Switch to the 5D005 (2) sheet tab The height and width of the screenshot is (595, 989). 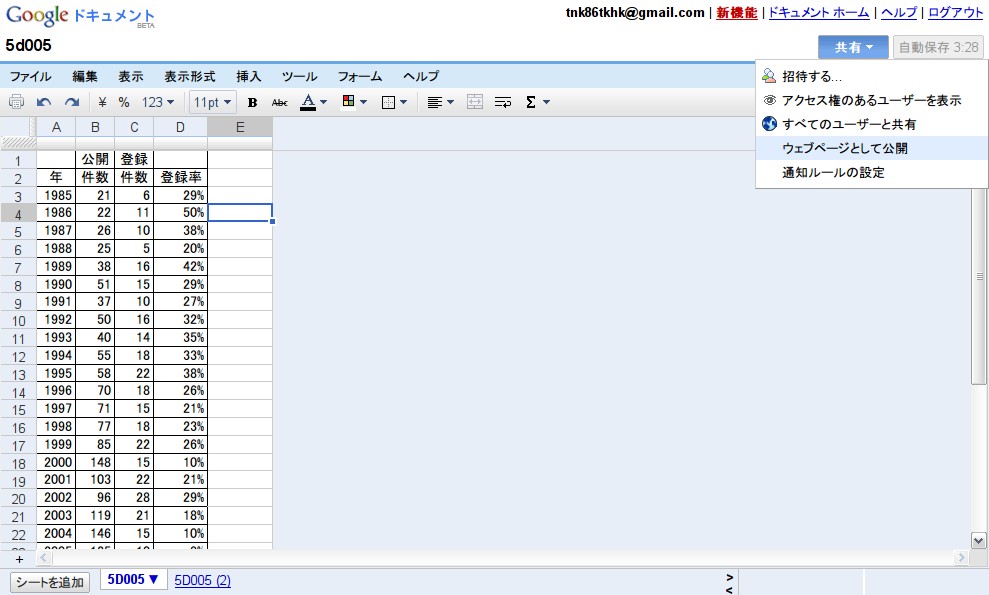pyautogui.click(x=202, y=580)
